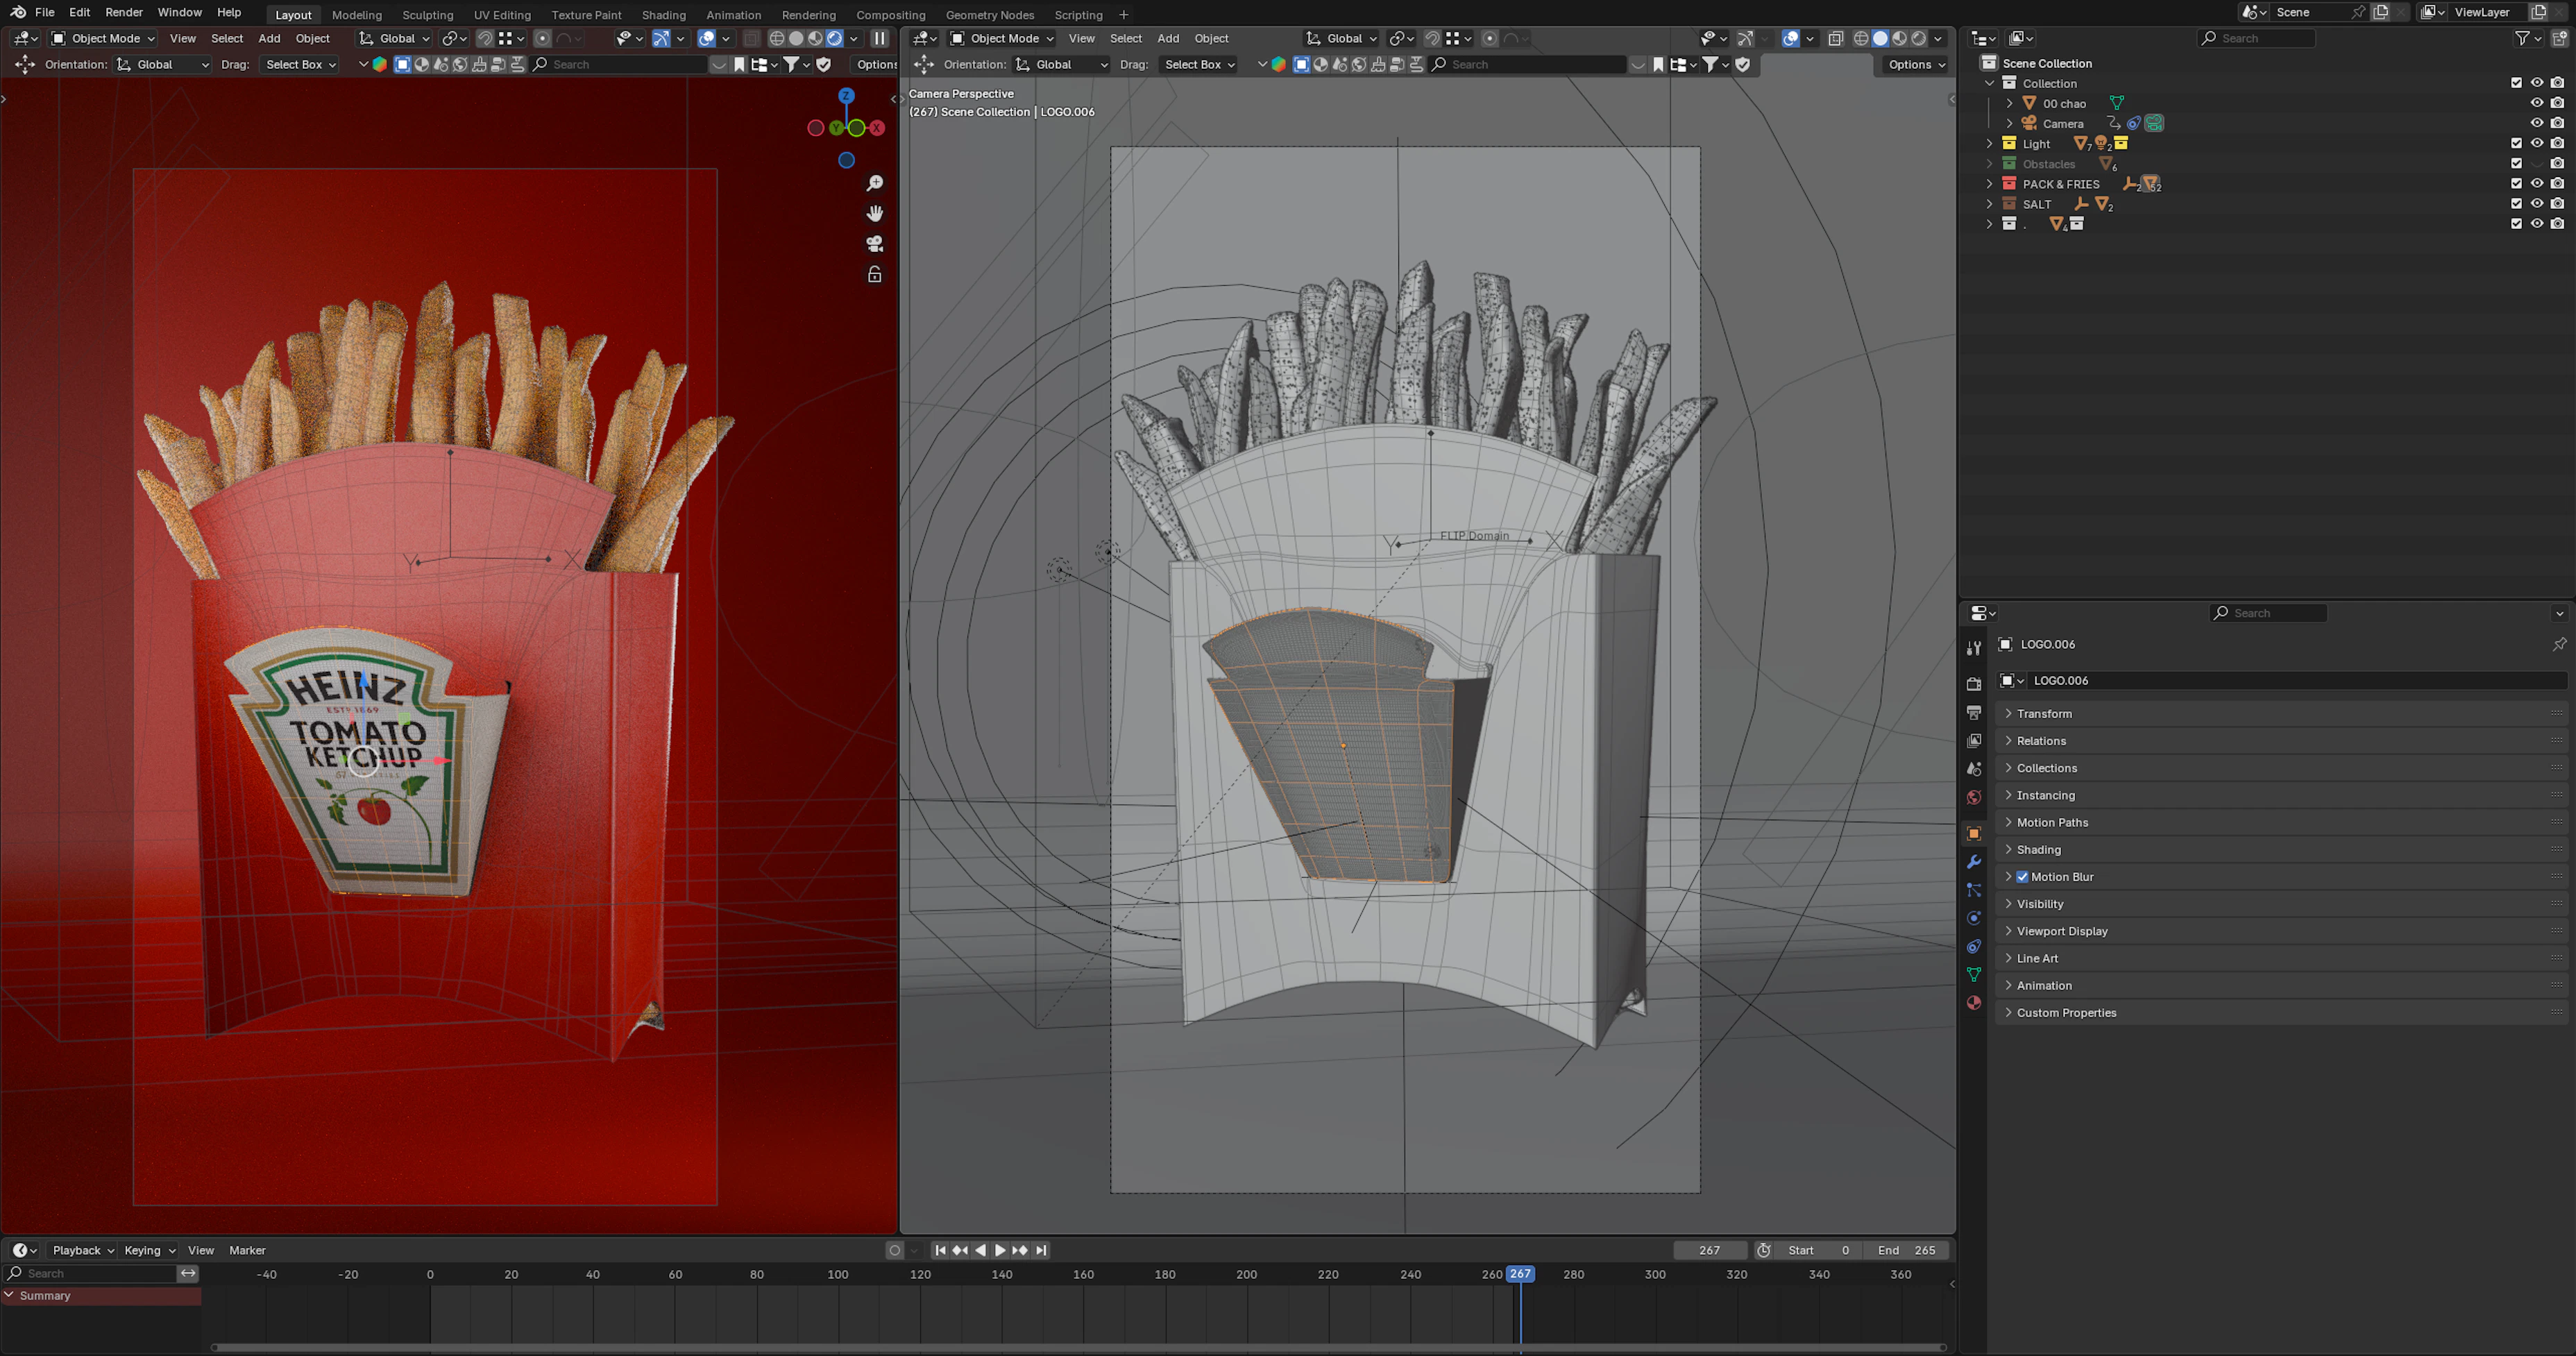
Task: Toggle snapping magnet in right viewport
Action: point(1432,38)
